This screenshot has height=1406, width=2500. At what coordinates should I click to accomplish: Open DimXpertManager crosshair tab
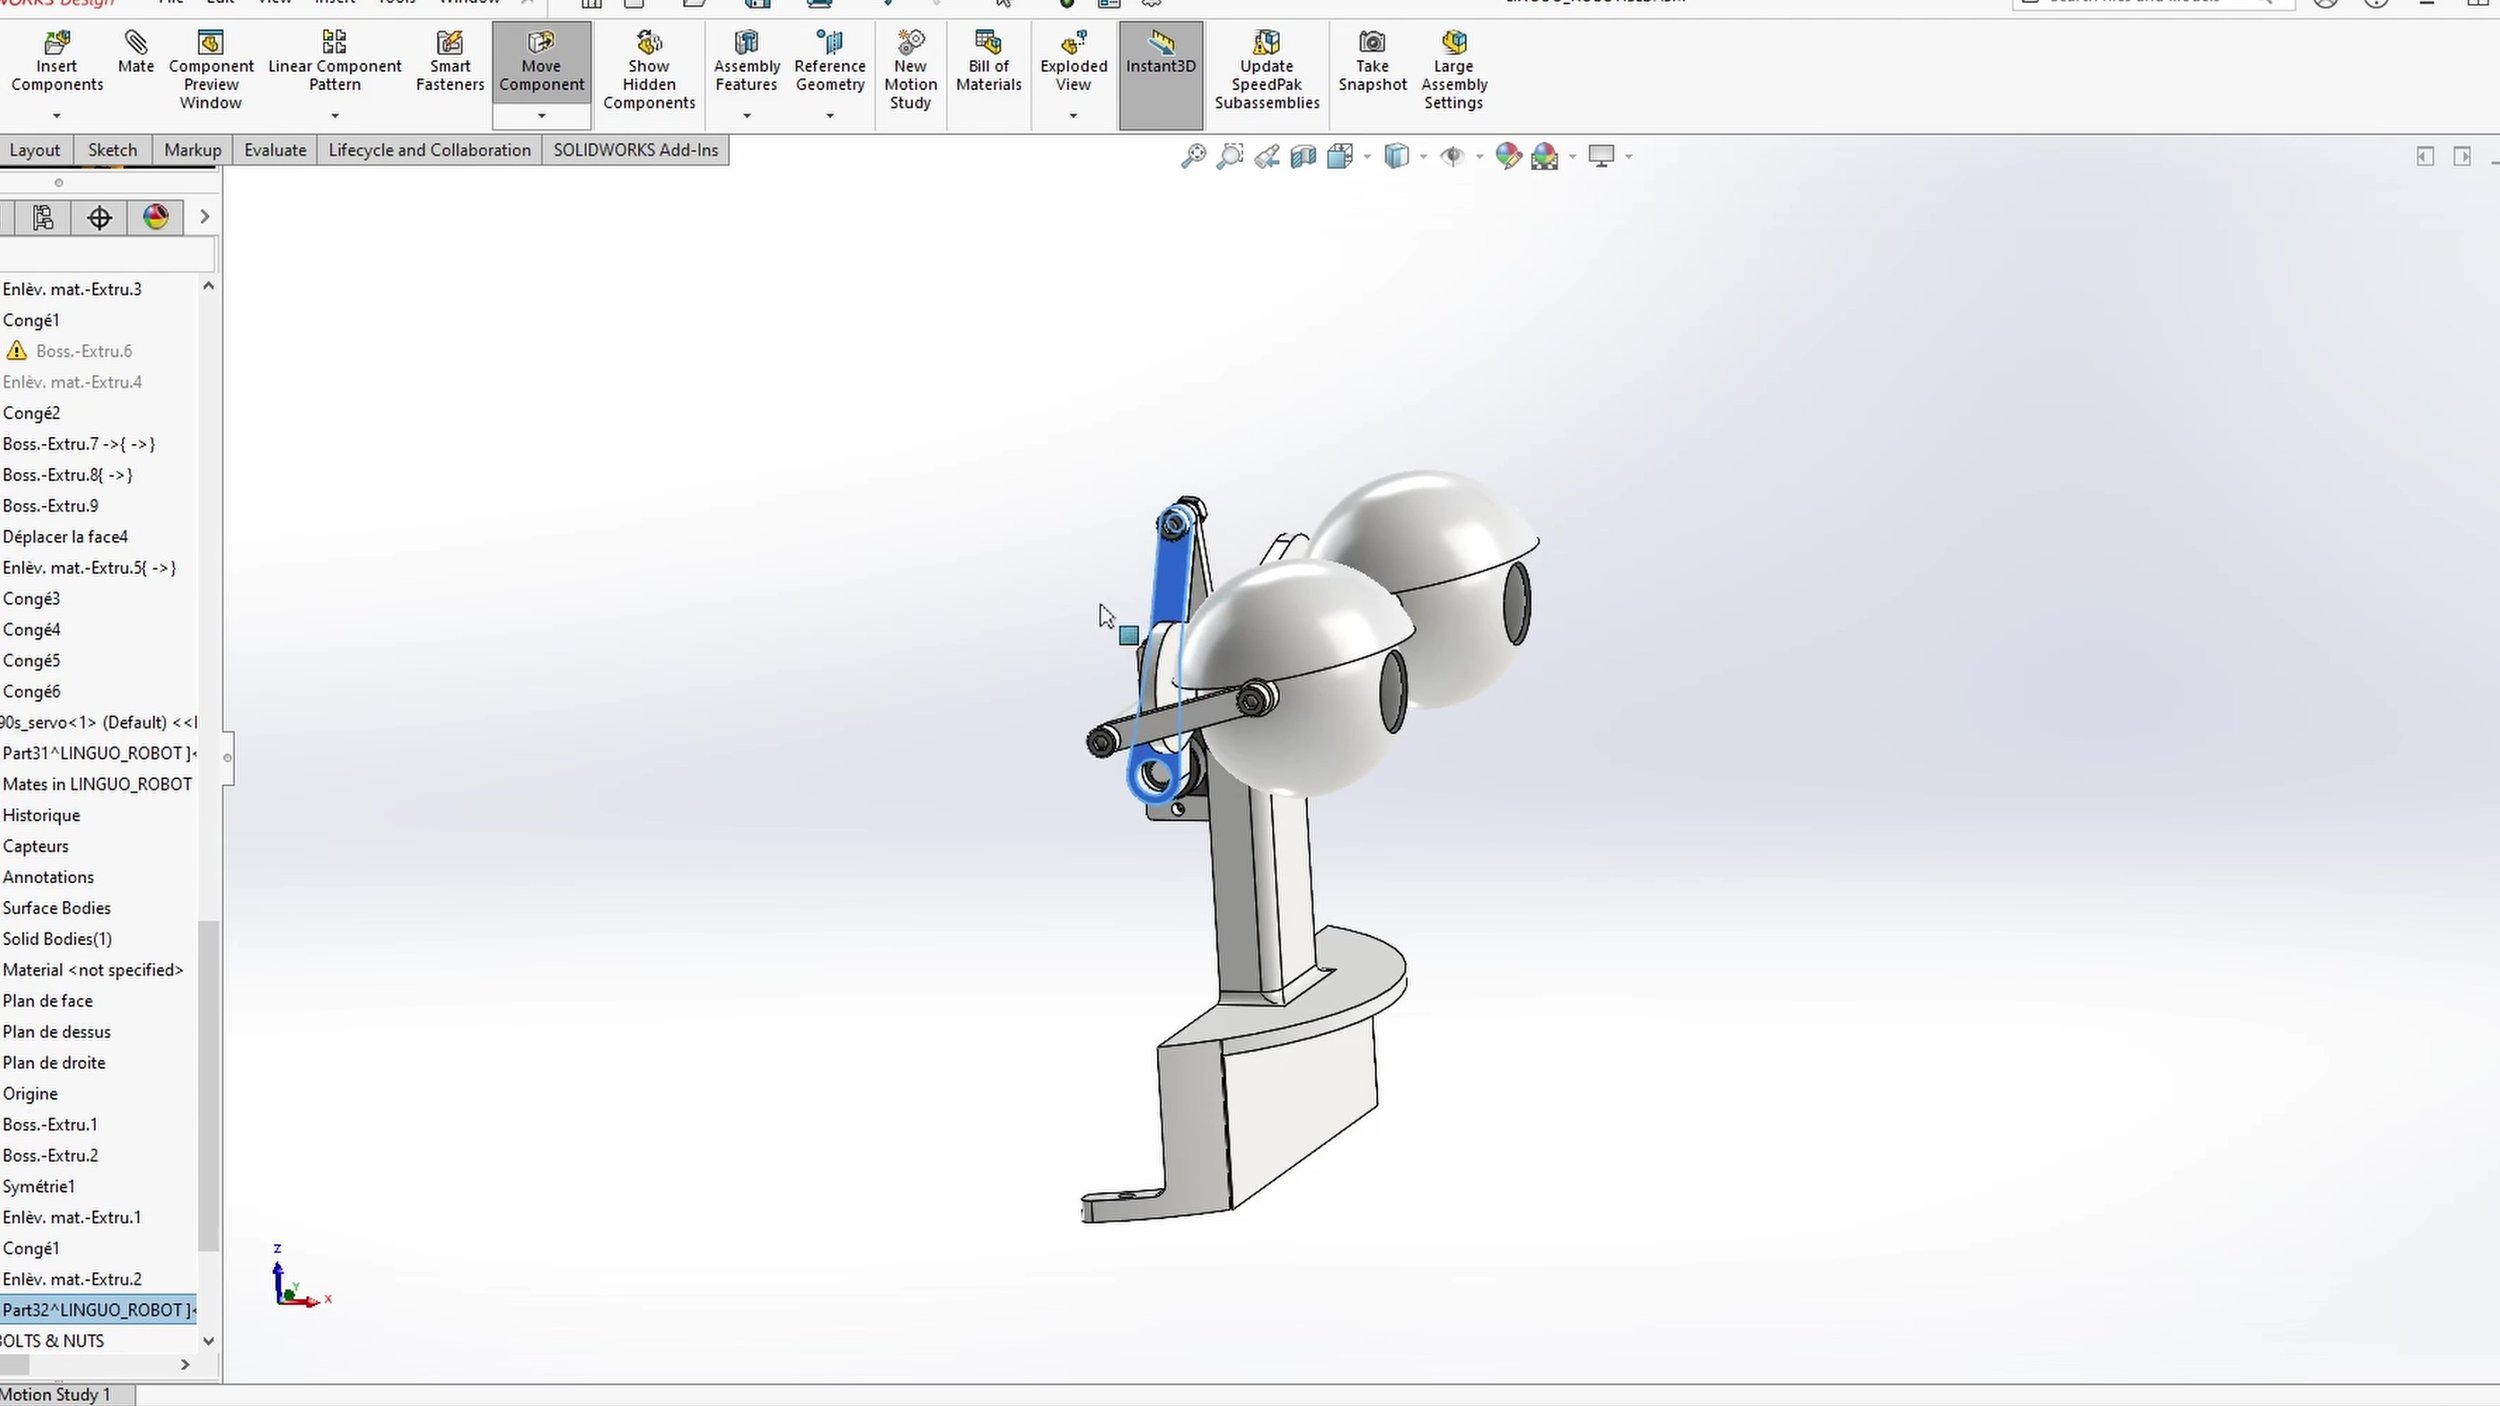coord(99,217)
